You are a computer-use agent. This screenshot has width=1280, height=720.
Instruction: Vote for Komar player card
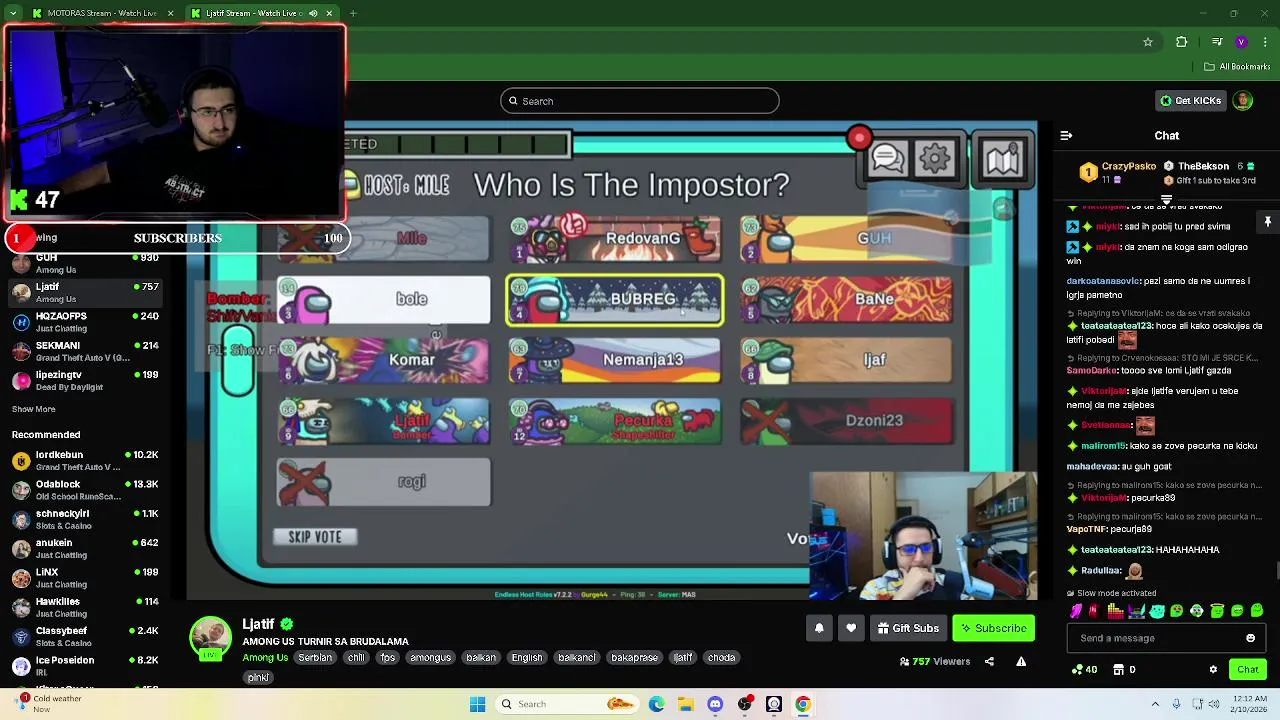coord(384,360)
